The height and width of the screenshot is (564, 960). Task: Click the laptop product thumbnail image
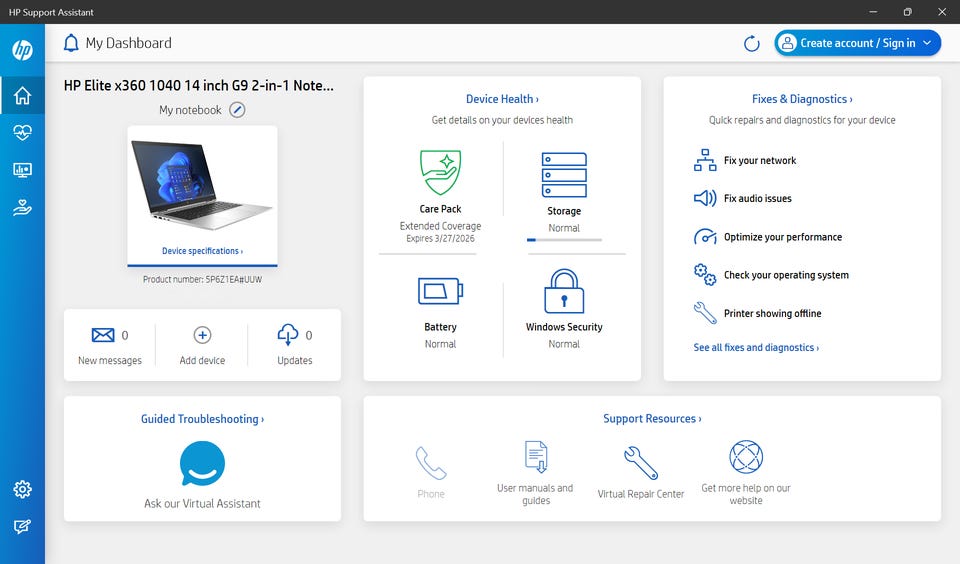point(202,184)
